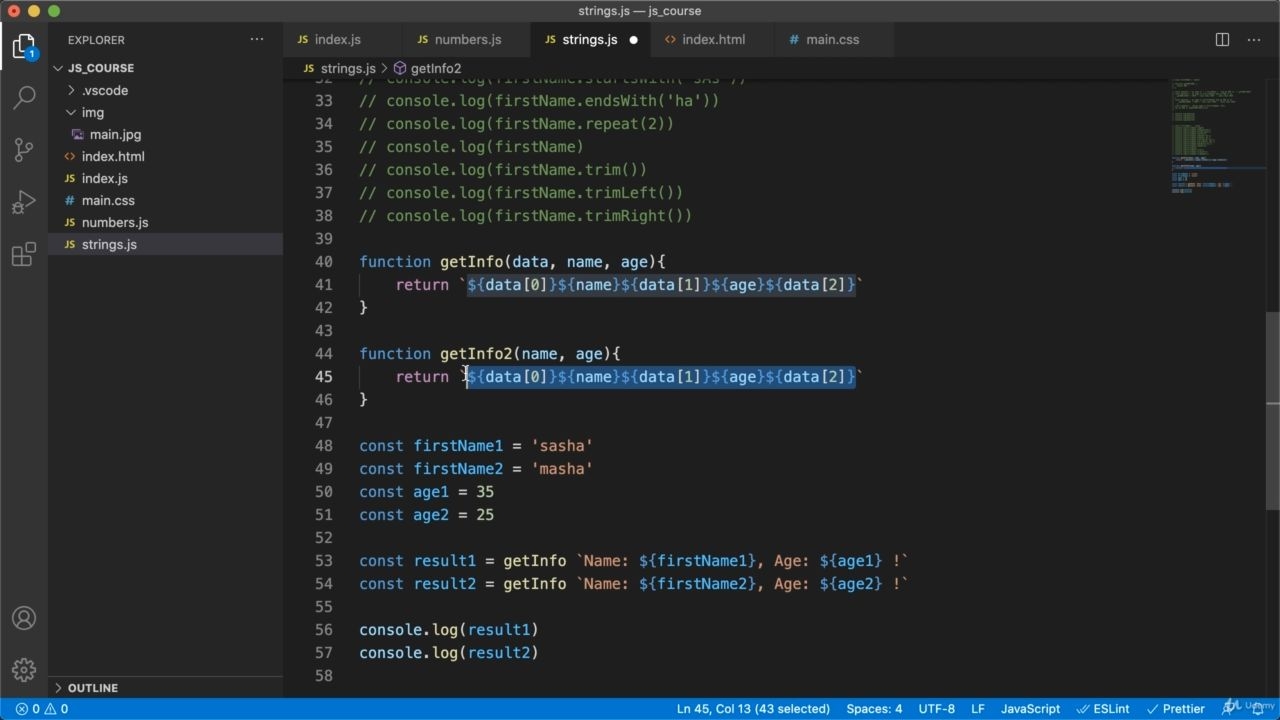Click JavaScript language mode in status bar
This screenshot has width=1280, height=720.
1030,709
